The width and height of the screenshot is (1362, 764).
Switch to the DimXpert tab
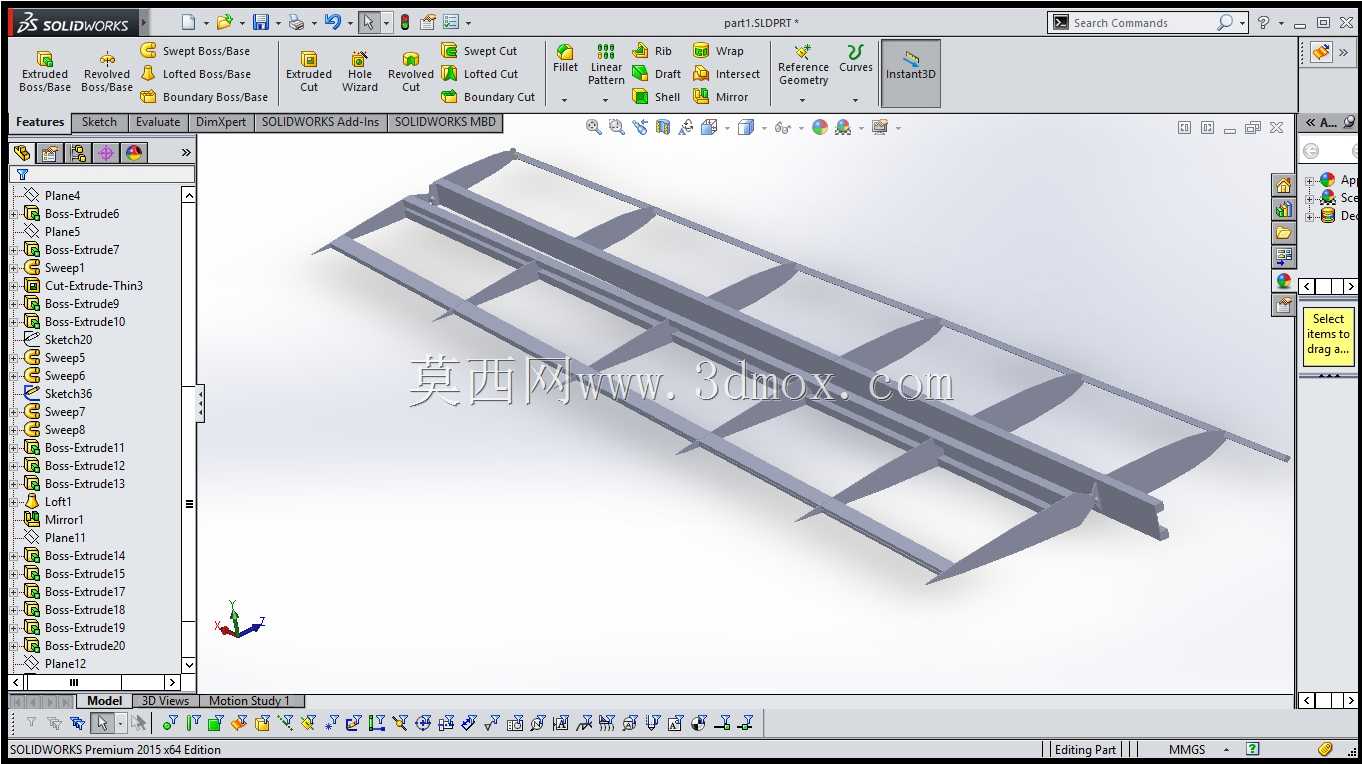click(221, 122)
